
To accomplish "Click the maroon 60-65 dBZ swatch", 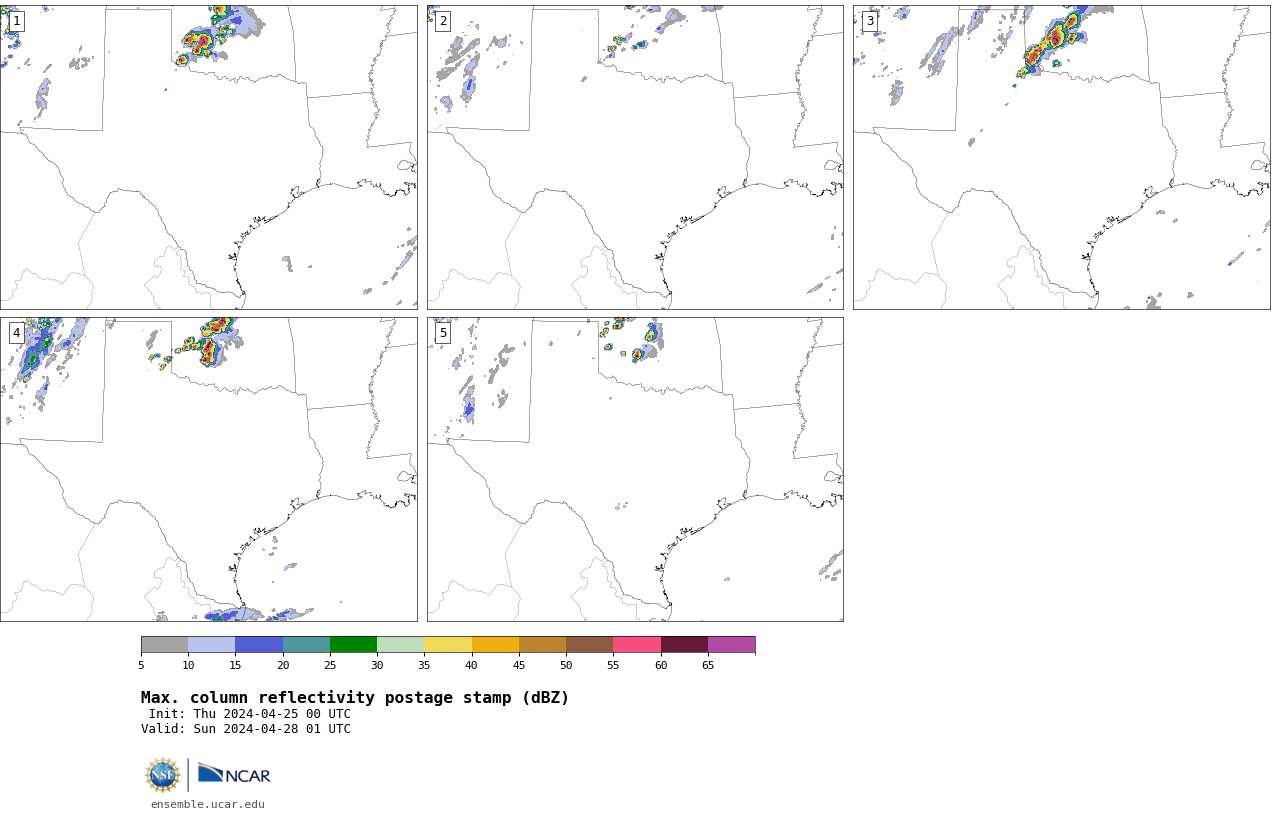I will coord(684,644).
